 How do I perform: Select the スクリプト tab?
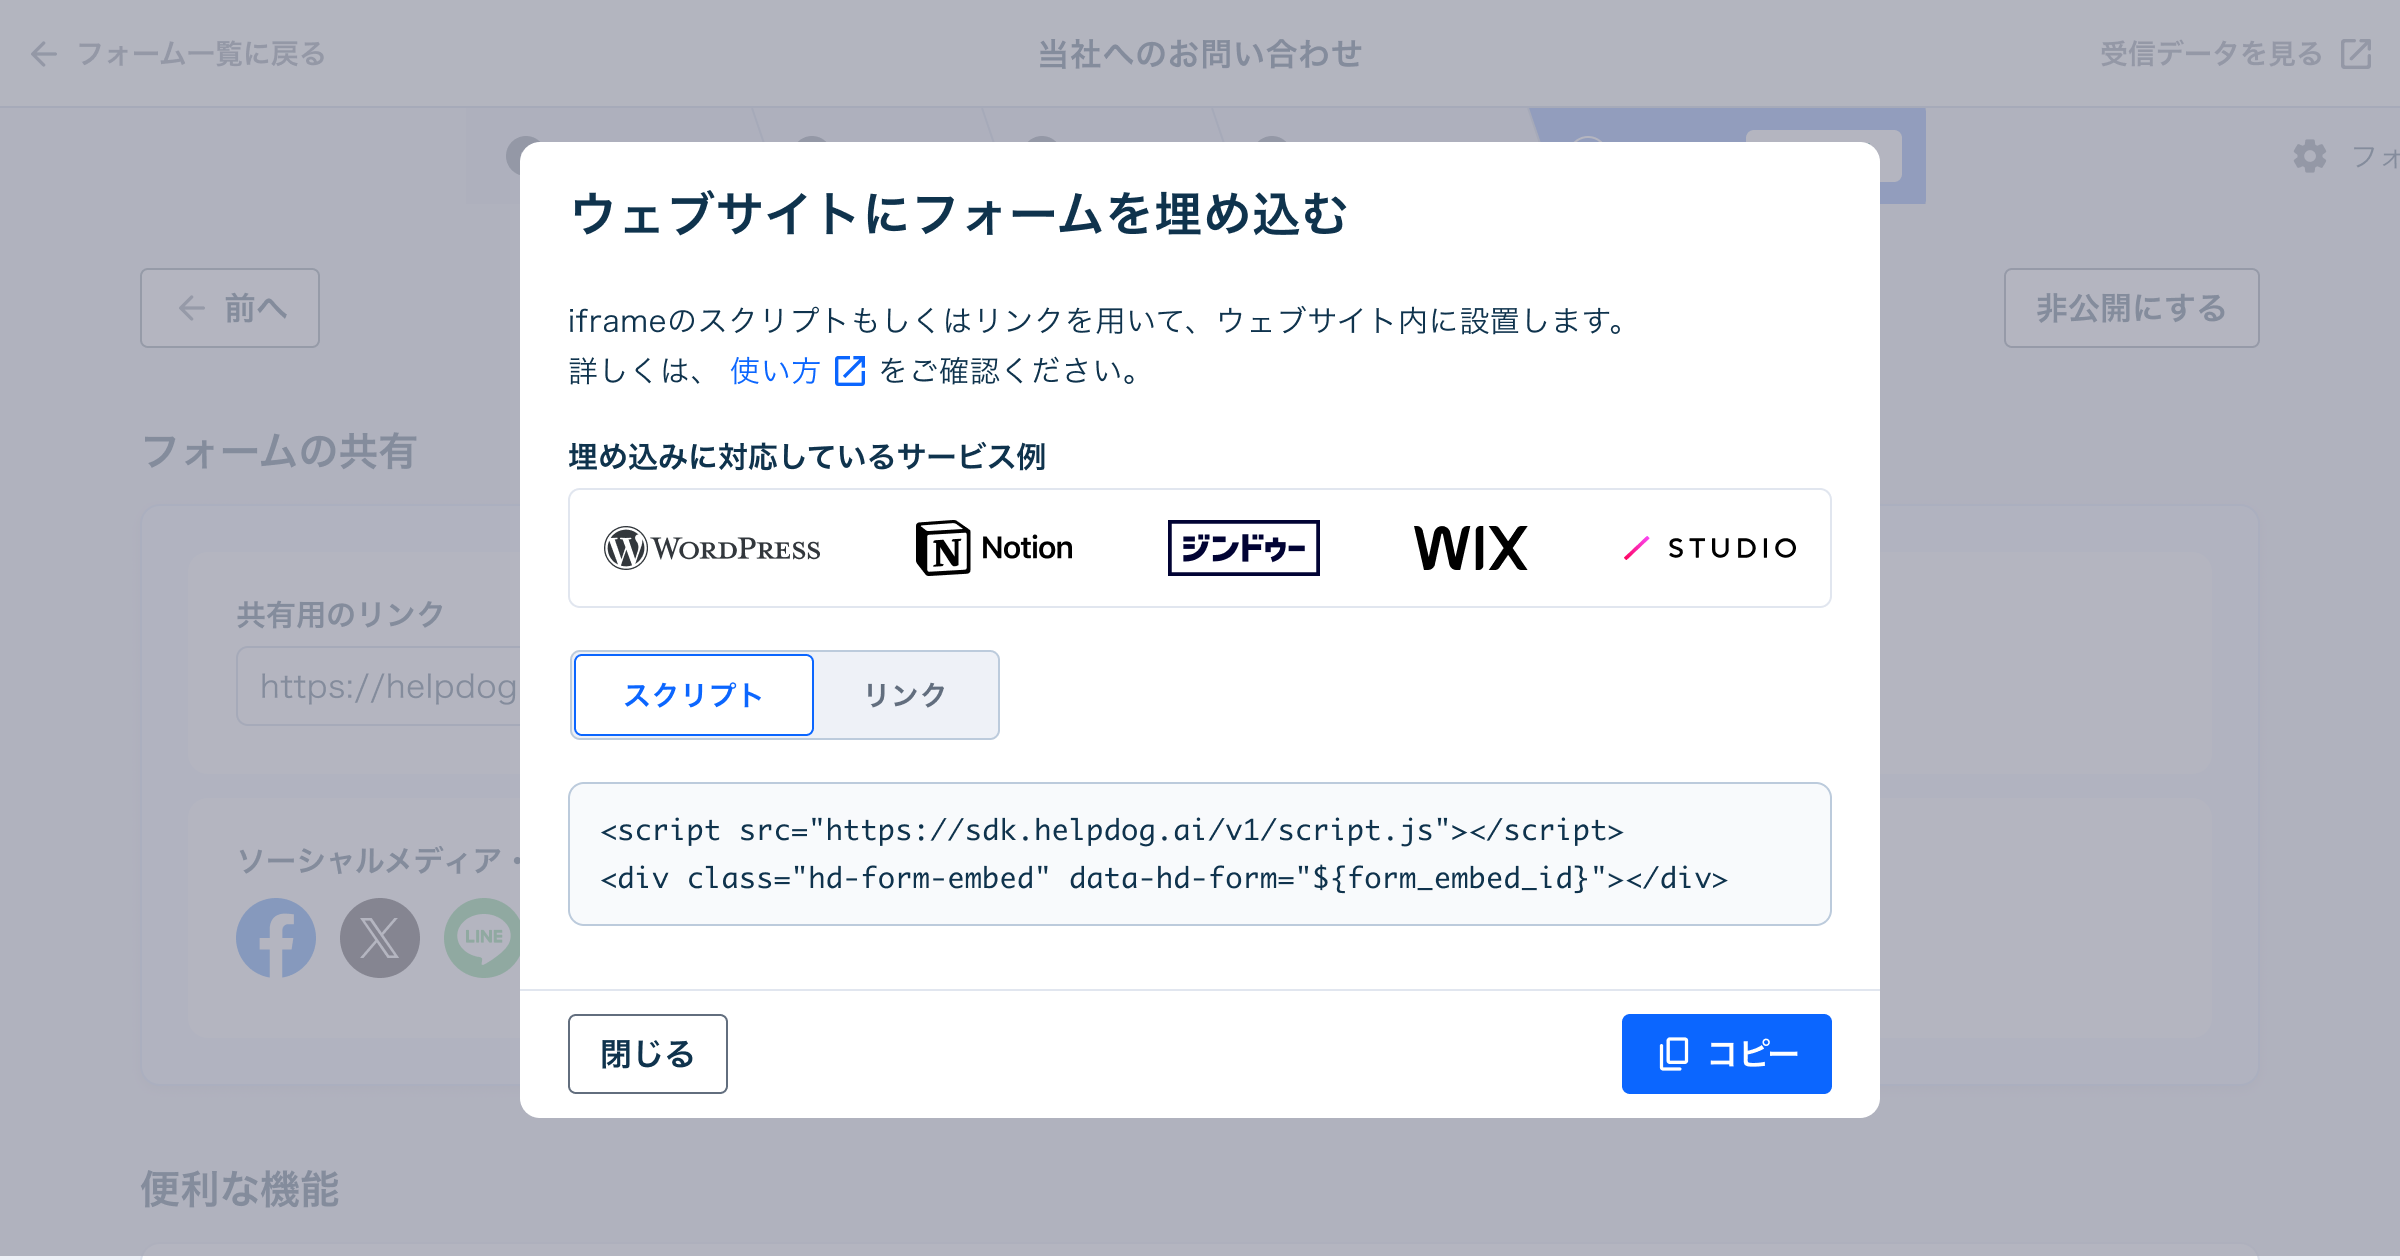690,695
